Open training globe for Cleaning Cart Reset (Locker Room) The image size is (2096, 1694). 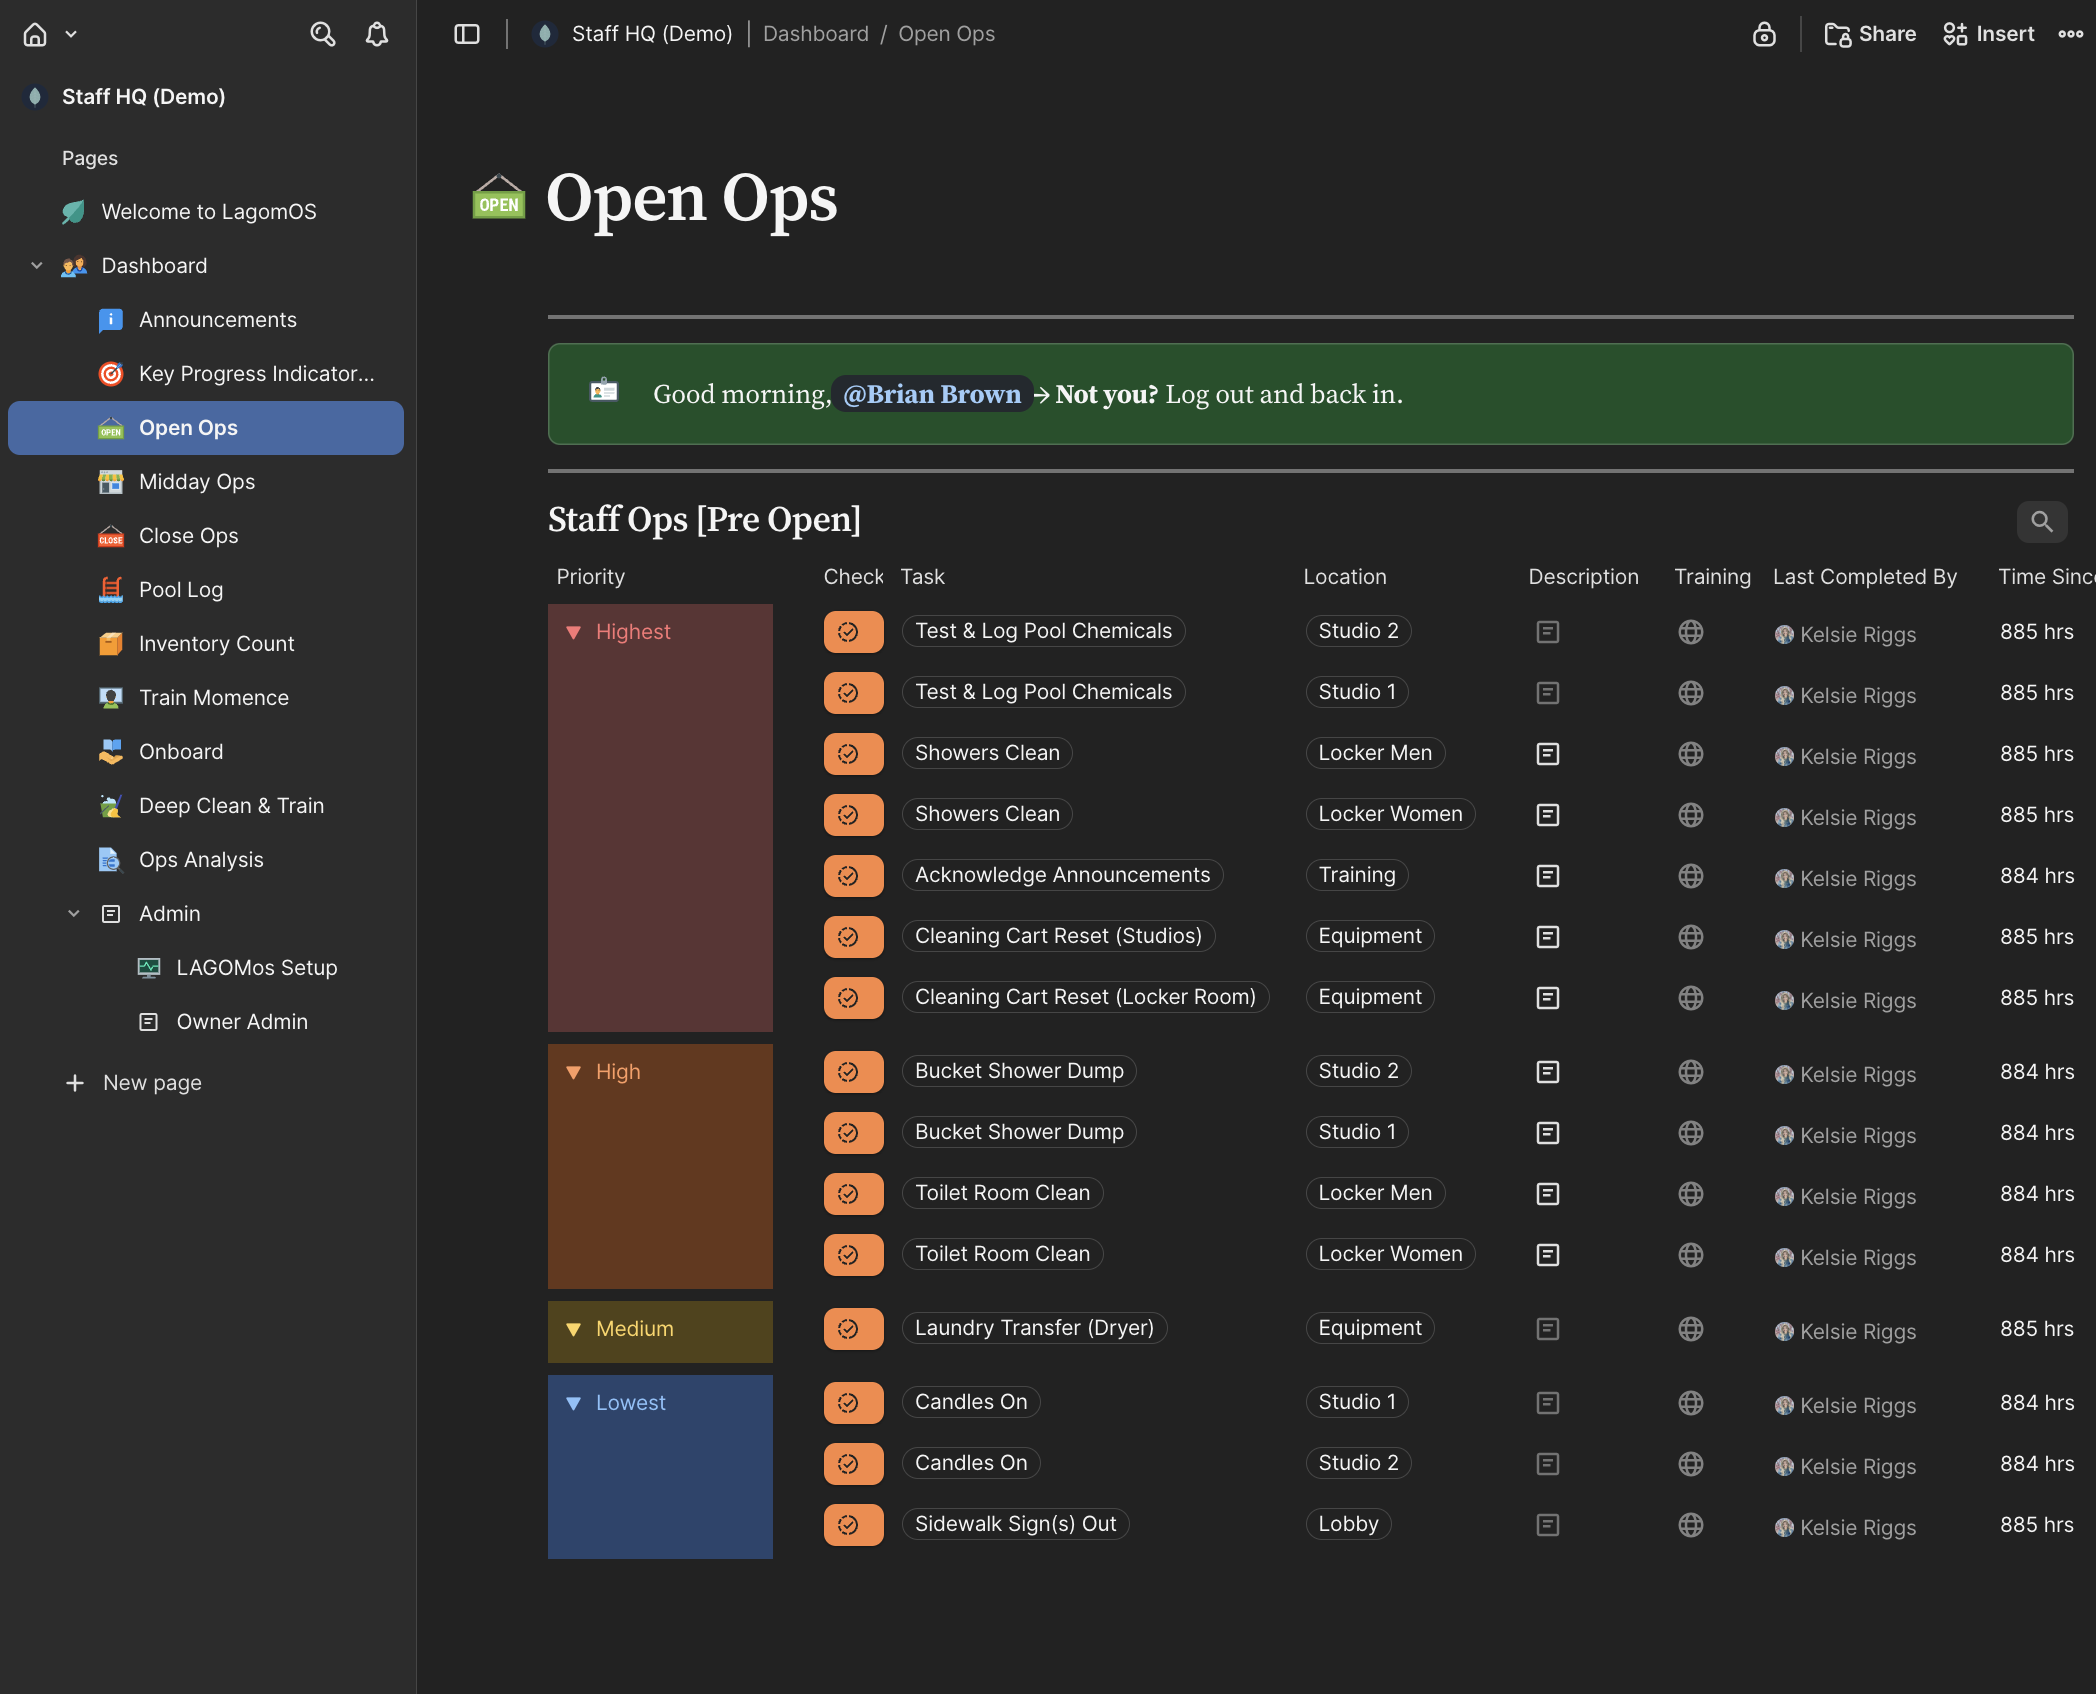[1691, 998]
